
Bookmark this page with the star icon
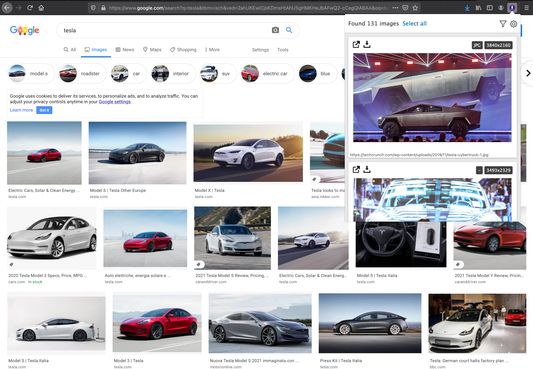click(x=415, y=7)
